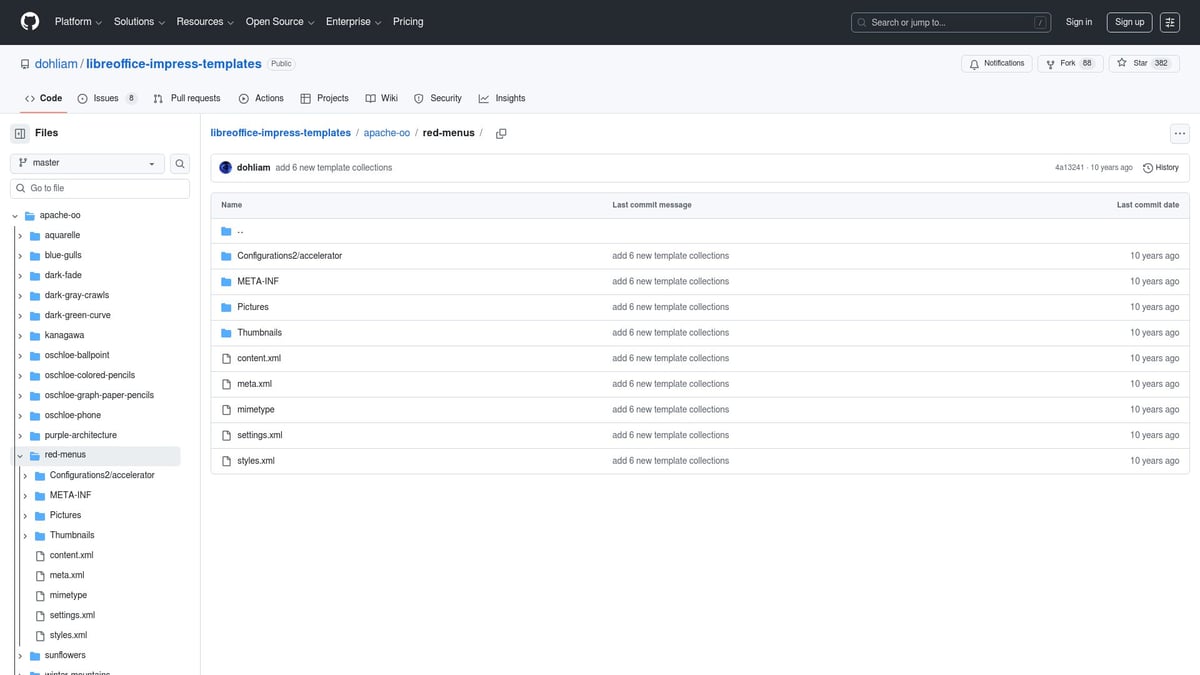Click dohliam's avatar in the commit bar
The image size is (1200, 675).
coord(226,167)
